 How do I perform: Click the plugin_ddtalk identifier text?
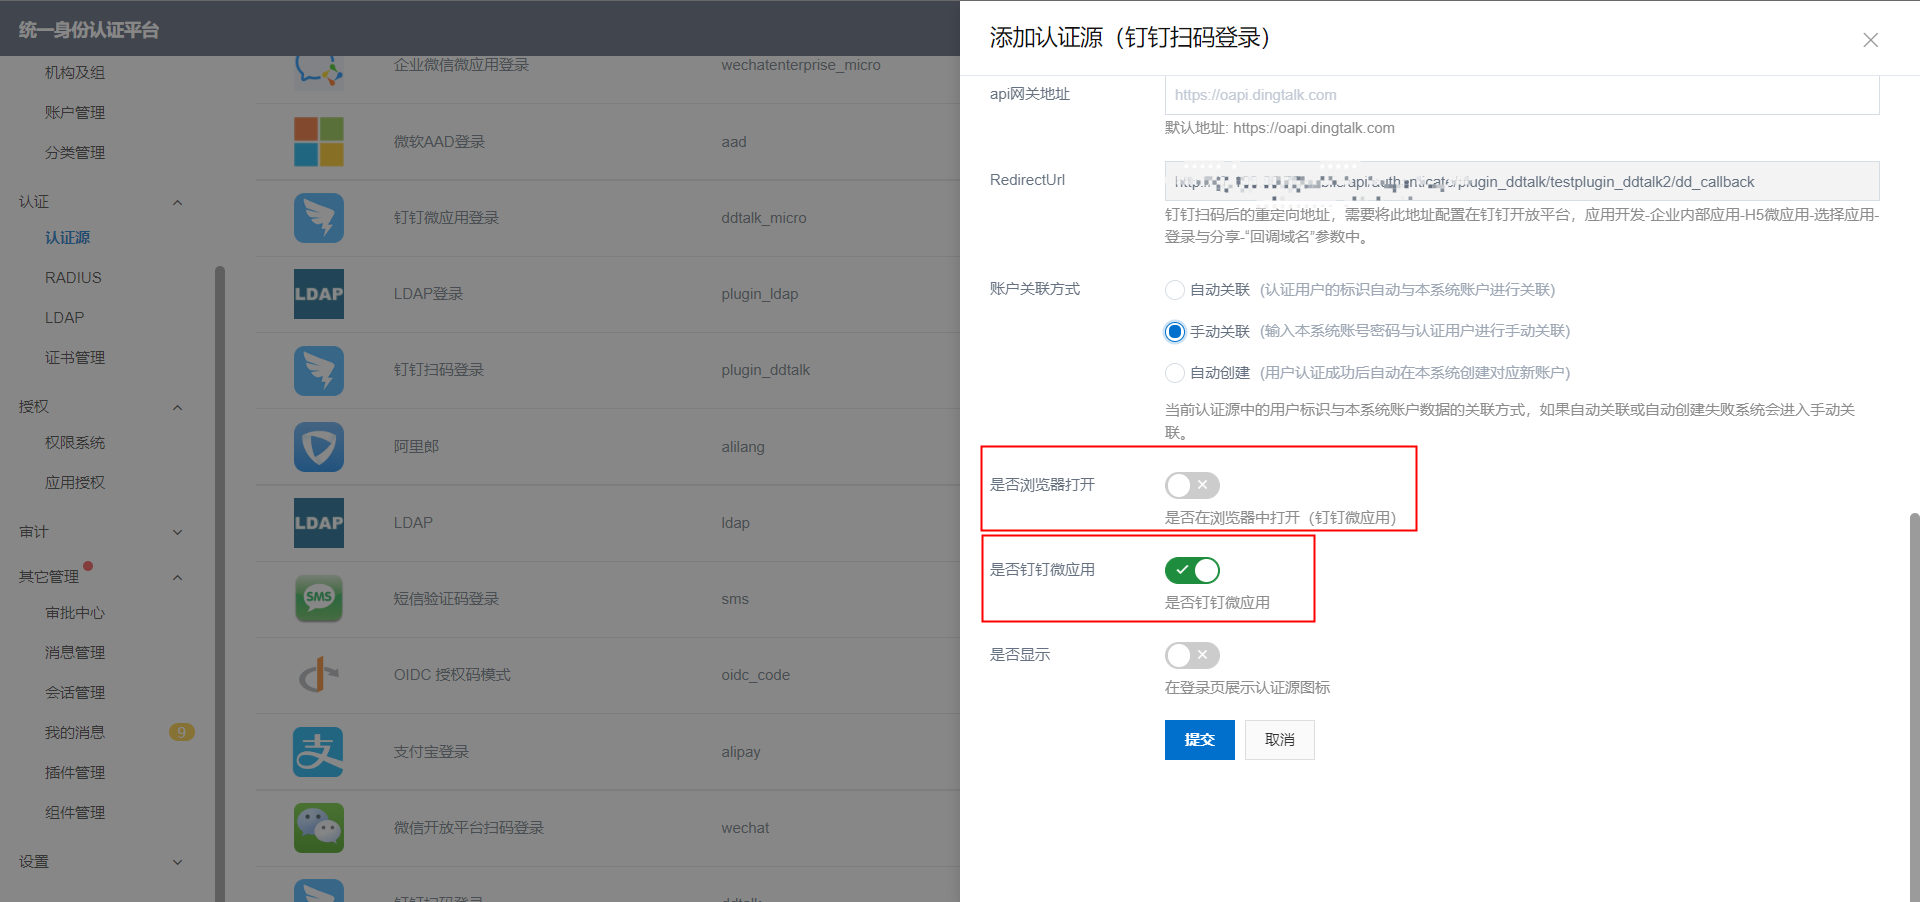click(766, 370)
